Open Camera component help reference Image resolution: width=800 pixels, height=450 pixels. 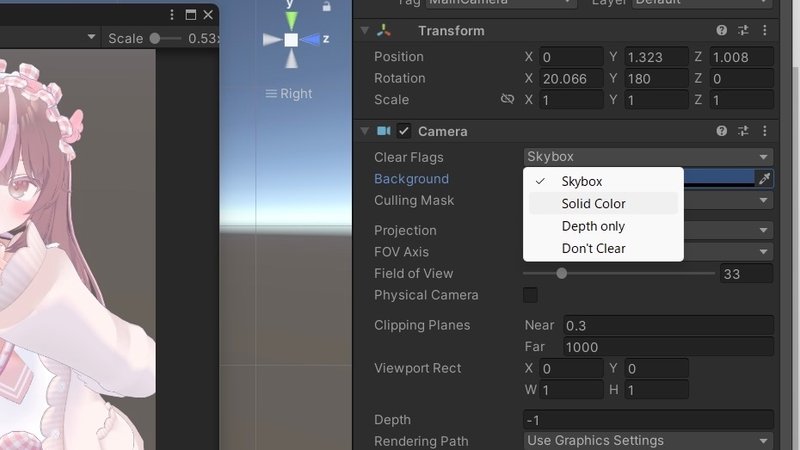(721, 131)
